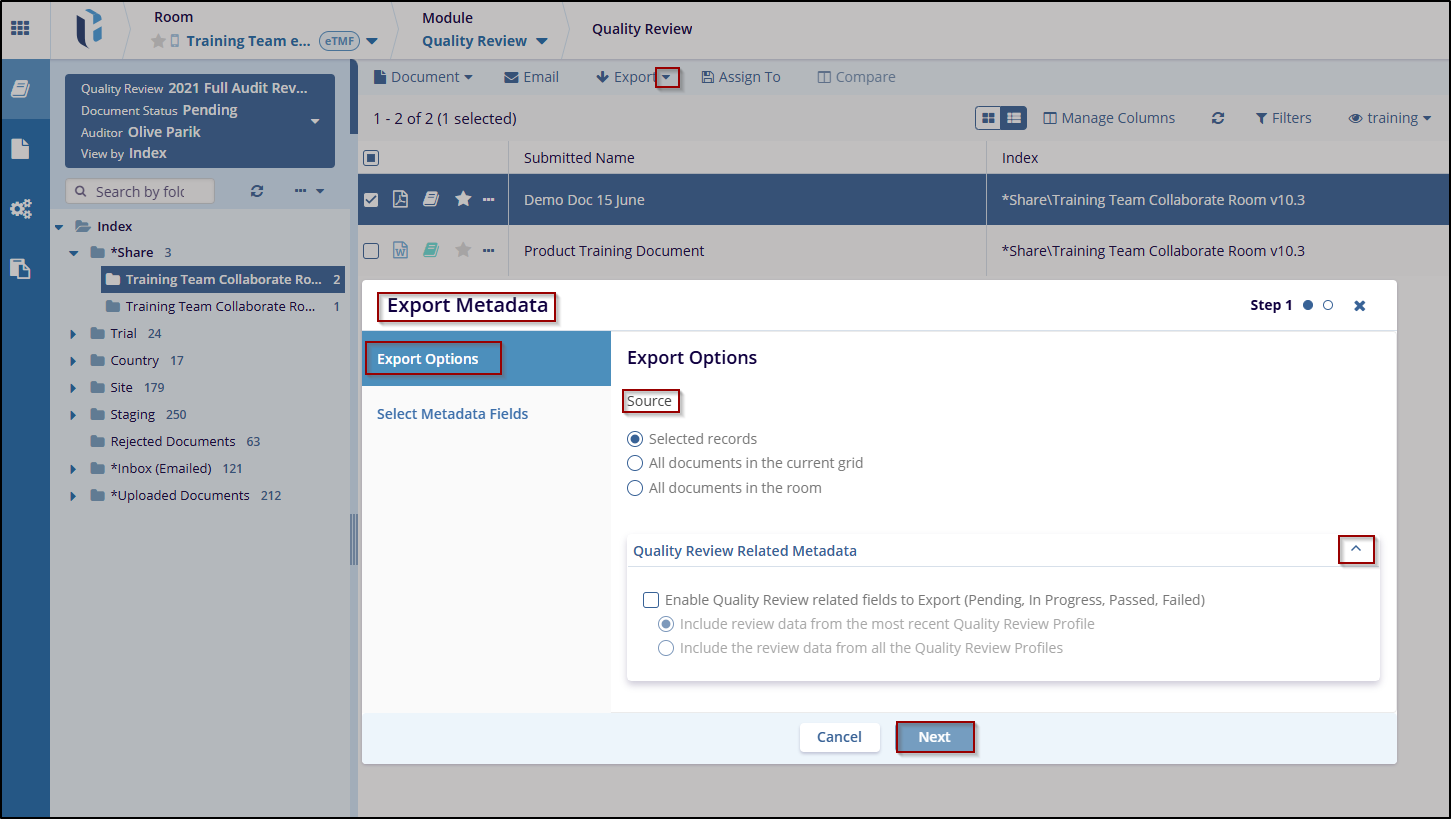Open the gears settings icon in left sidebar
The width and height of the screenshot is (1451, 819).
[x=20, y=209]
